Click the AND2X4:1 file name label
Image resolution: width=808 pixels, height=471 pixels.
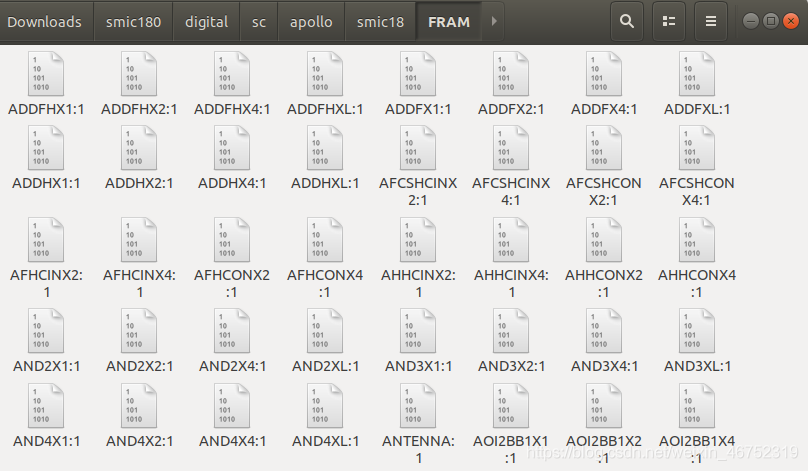coord(232,366)
